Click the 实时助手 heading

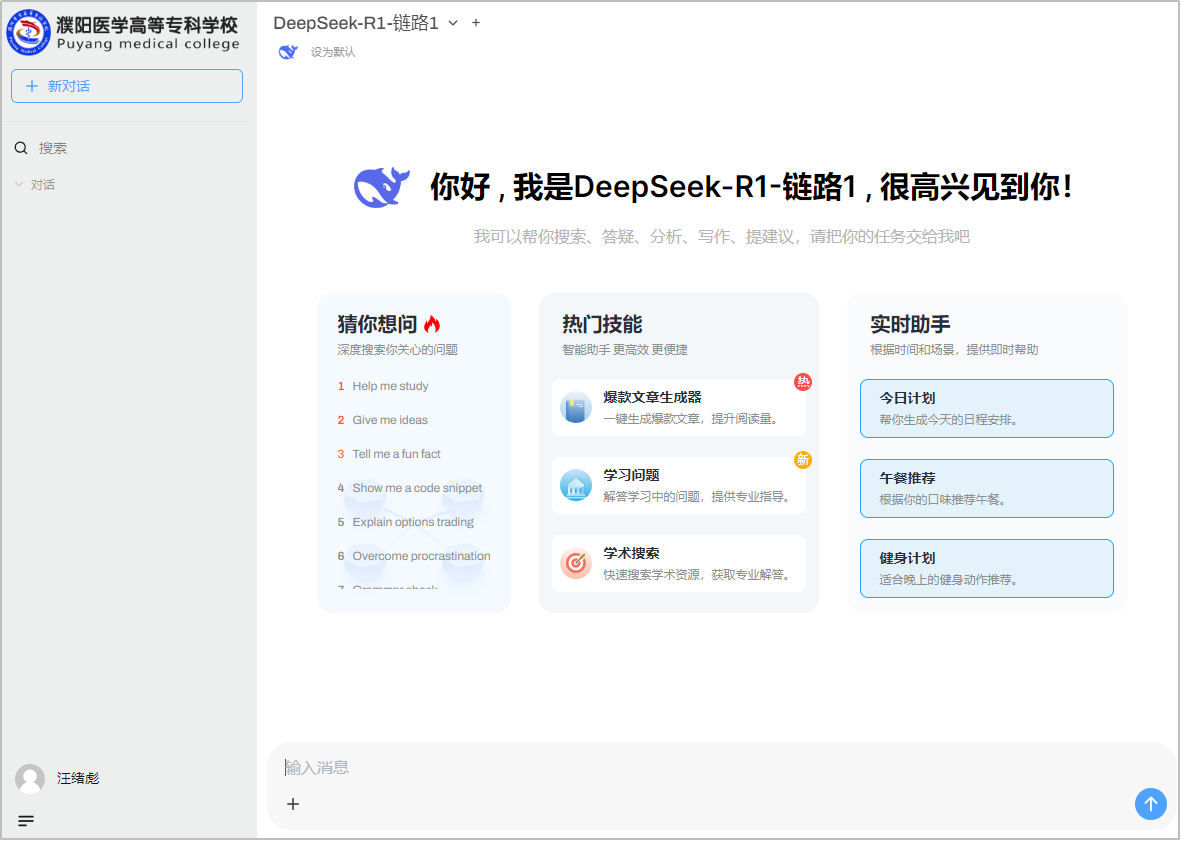910,325
